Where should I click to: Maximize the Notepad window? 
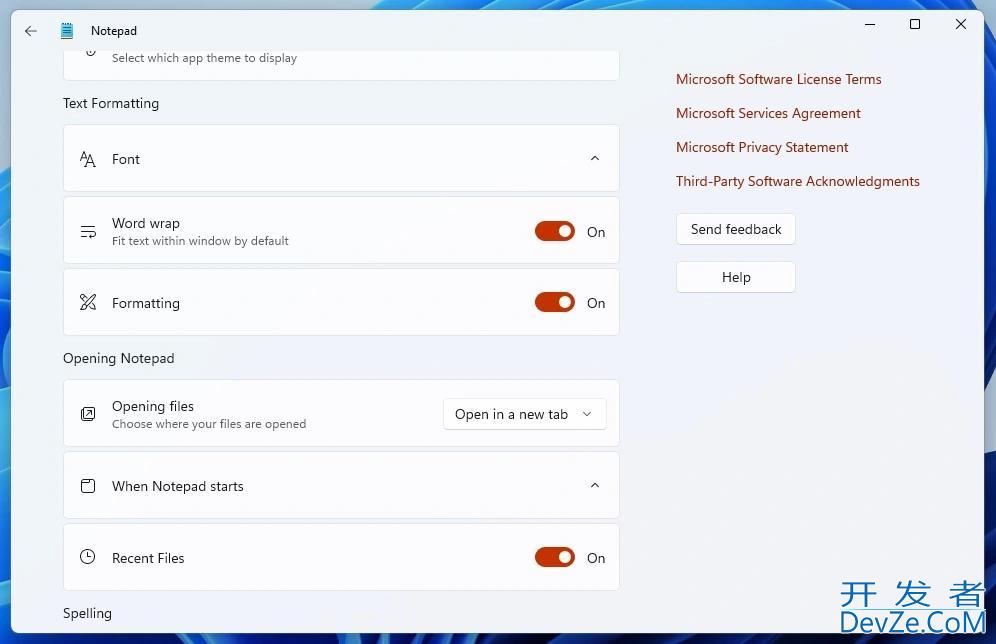pos(915,24)
